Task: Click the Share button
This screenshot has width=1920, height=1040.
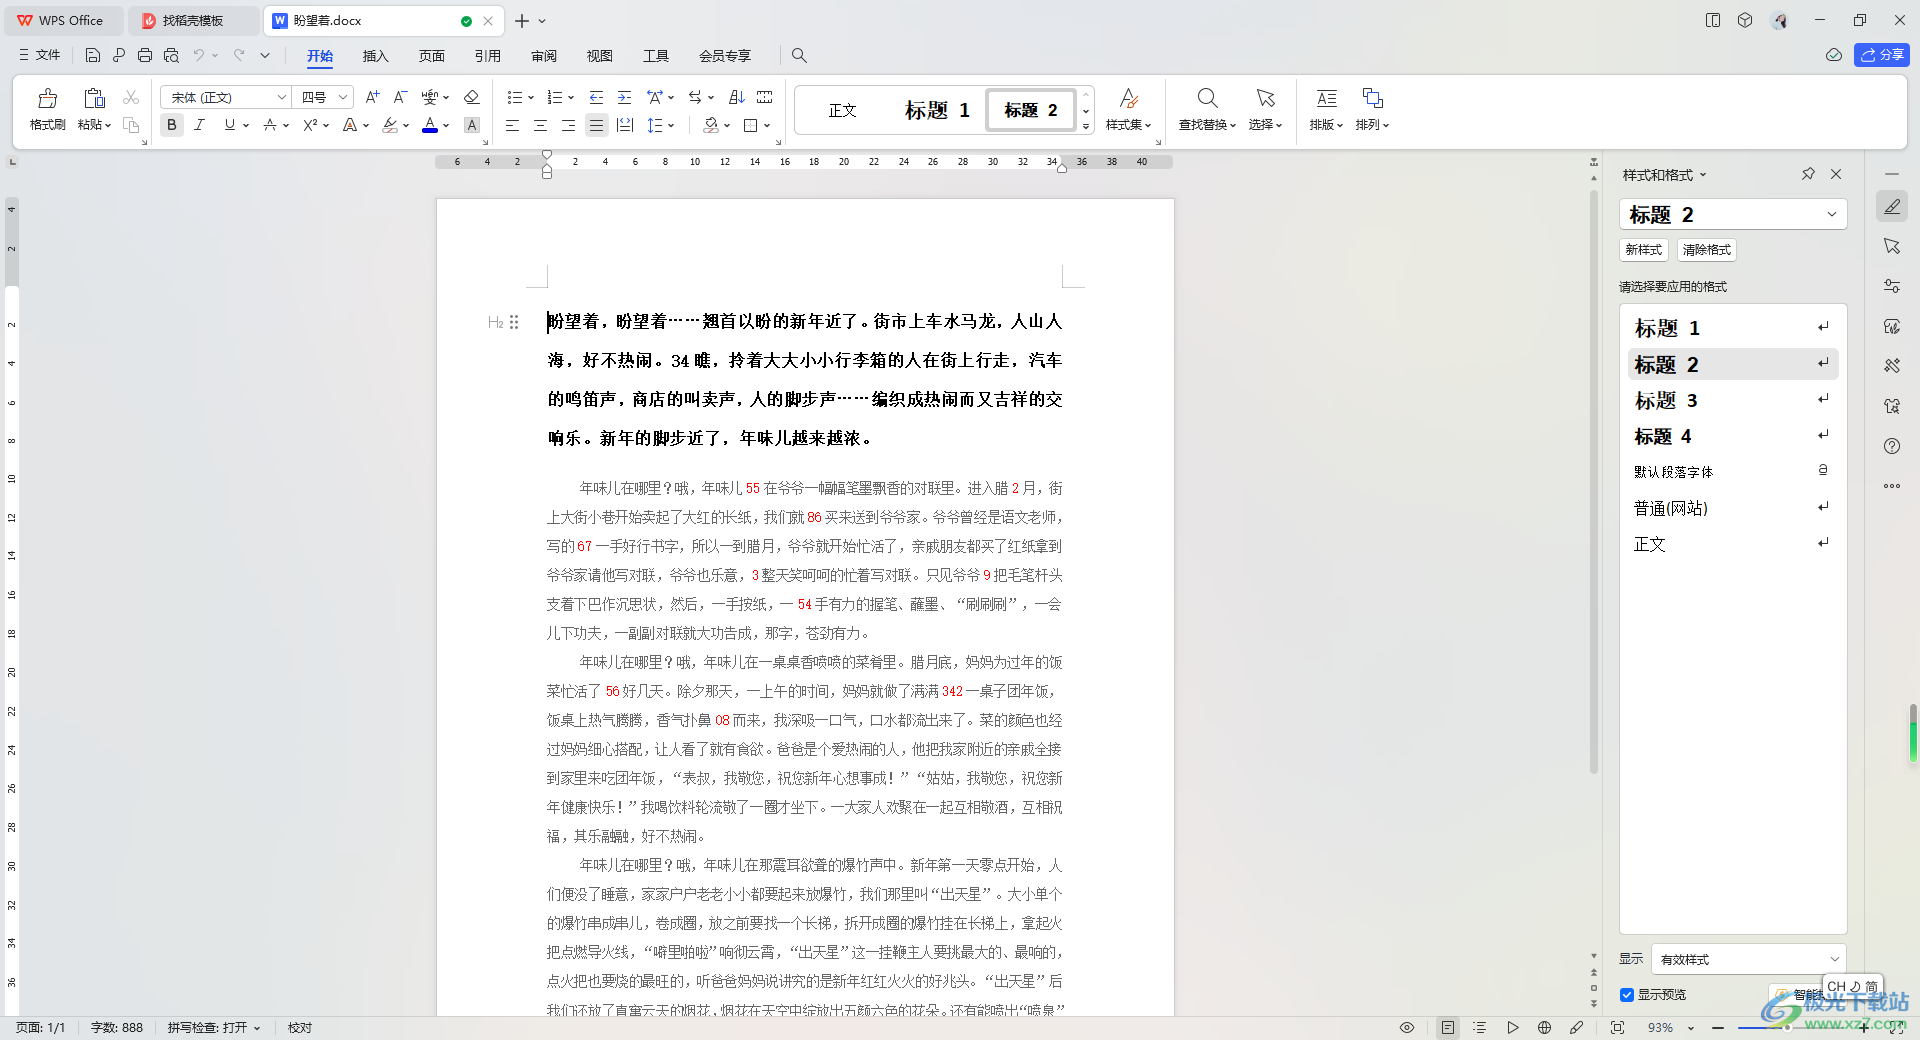Action: point(1882,55)
